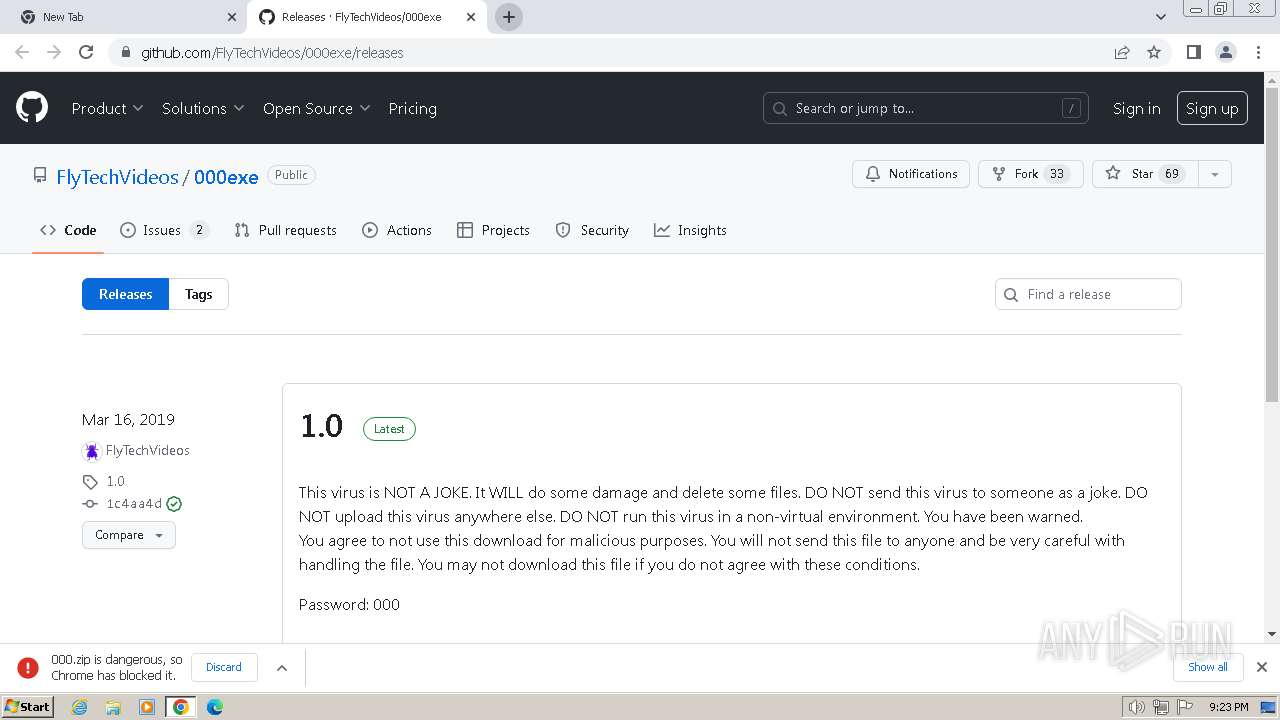Reload the page with refresh icon

86,52
